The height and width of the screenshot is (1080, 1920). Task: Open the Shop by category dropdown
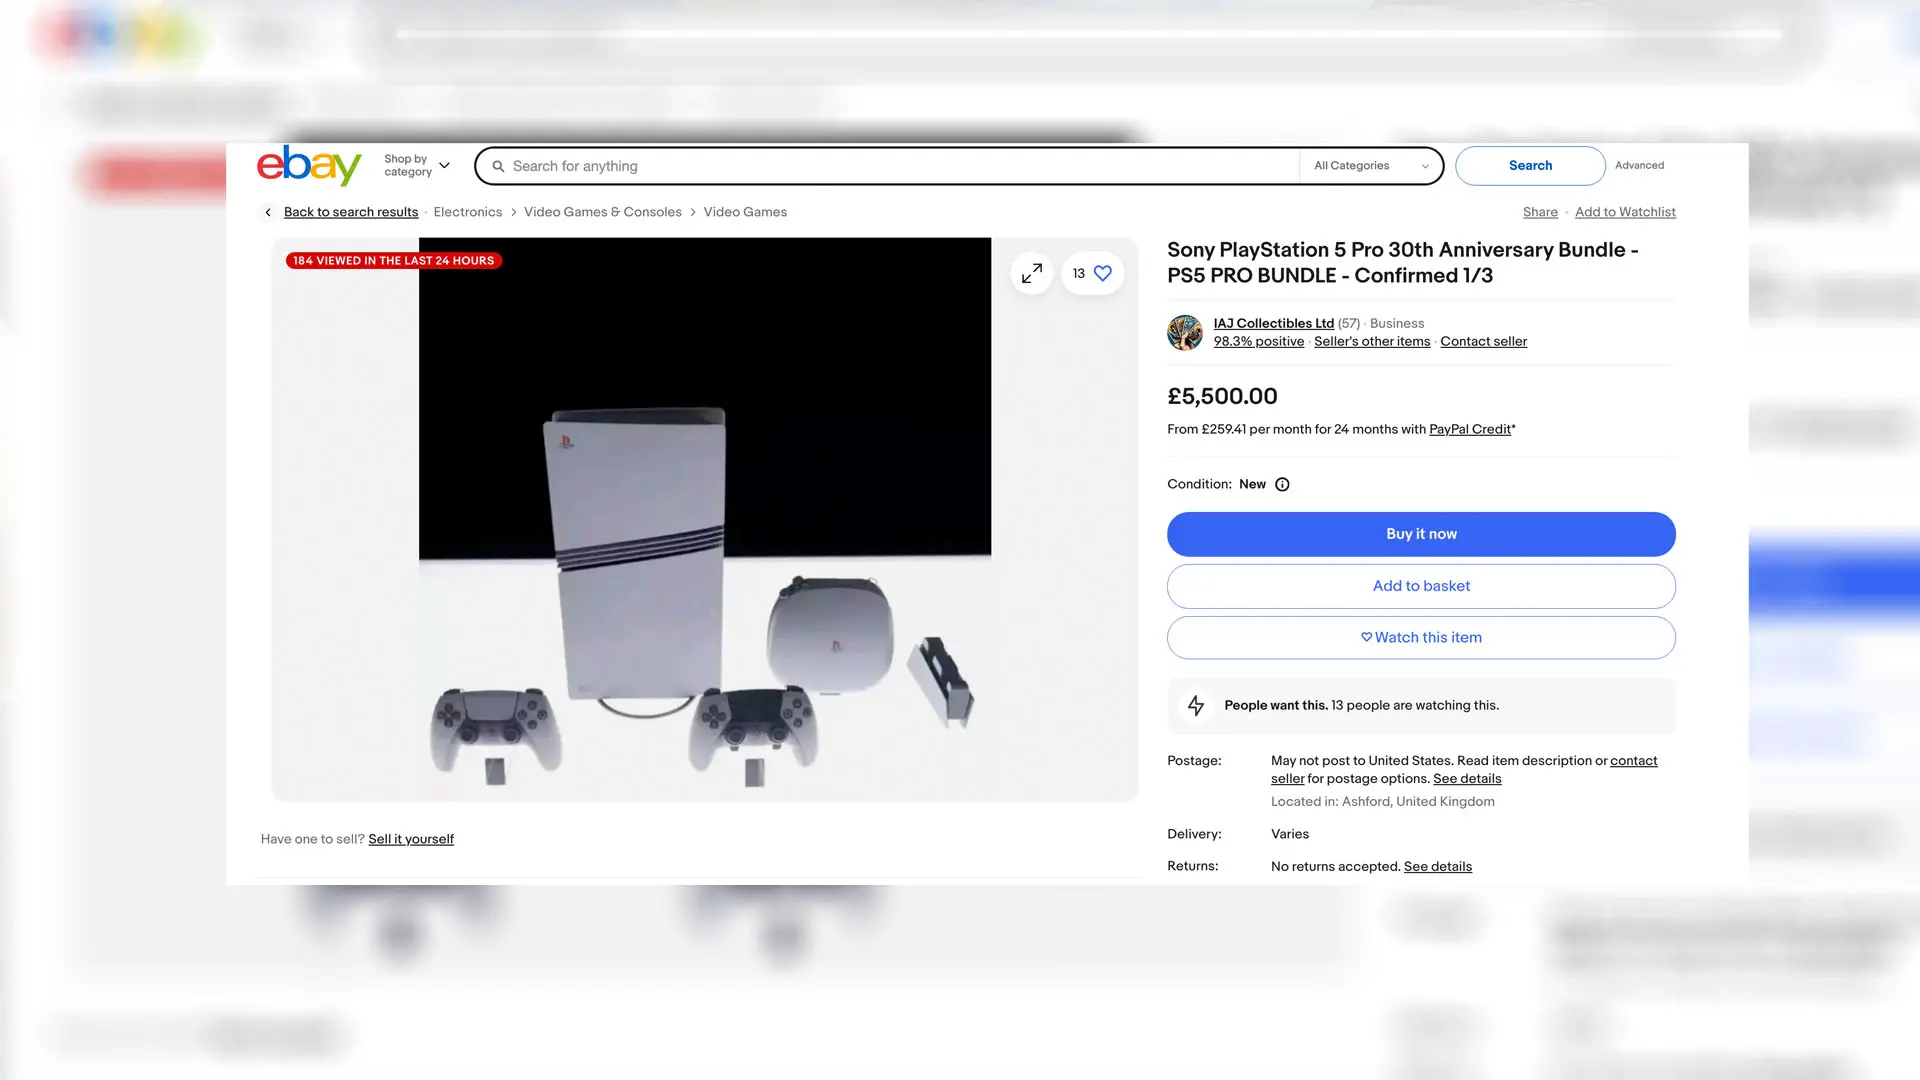(414, 165)
